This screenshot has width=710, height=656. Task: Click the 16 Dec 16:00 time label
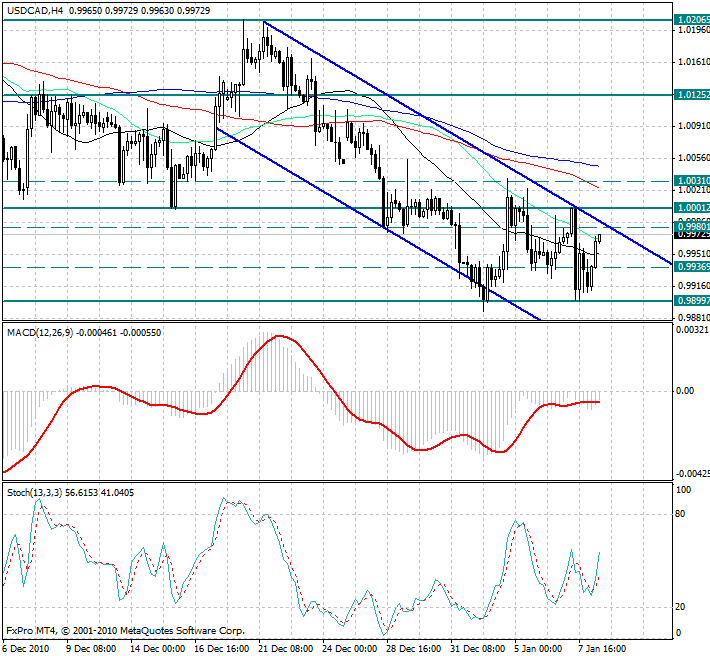tap(222, 648)
